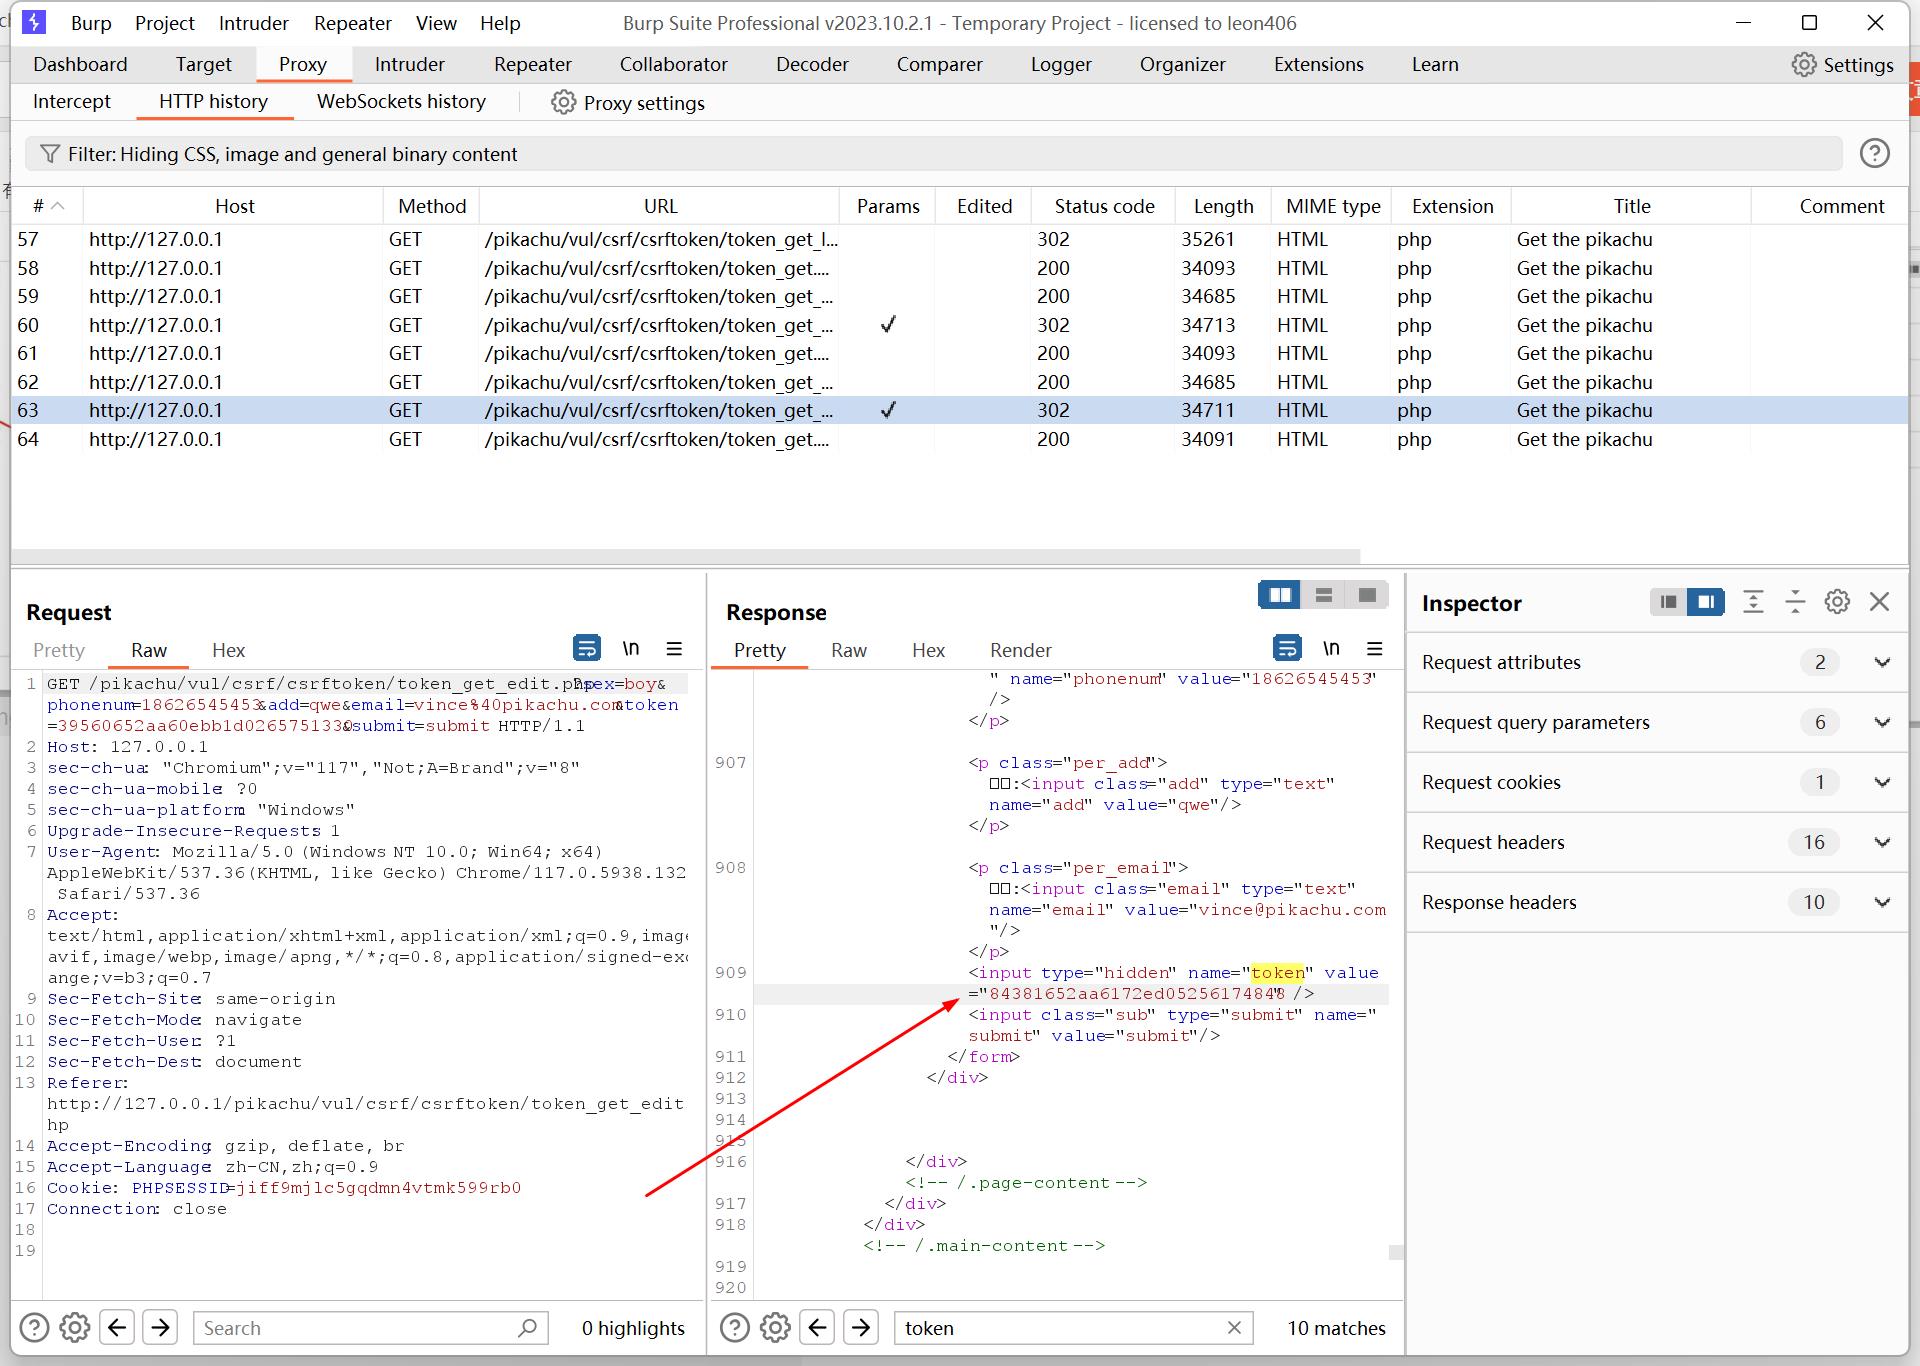Screen dimensions: 1920x1366
Task: Sort by the Length column header
Action: (1223, 206)
